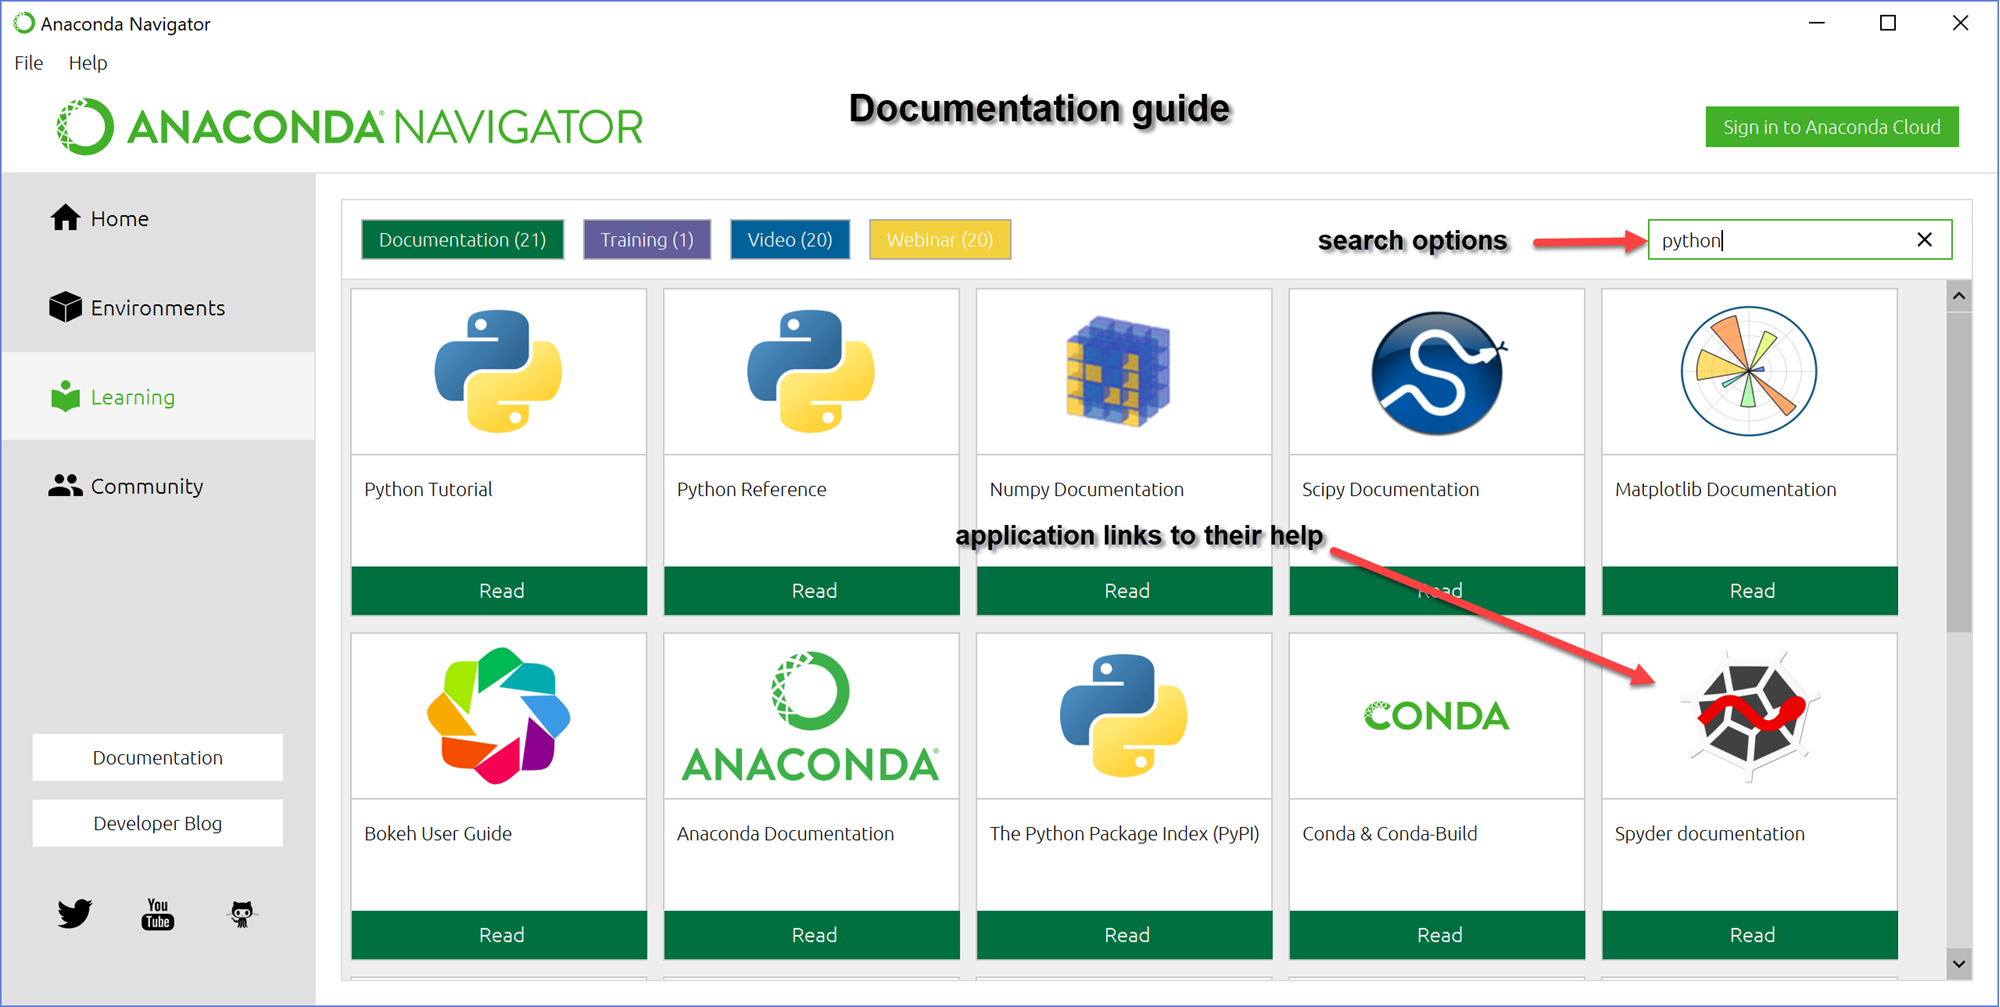The image size is (2000, 1007).
Task: Click The Python Package Index (PyPI) title
Action: point(1125,833)
